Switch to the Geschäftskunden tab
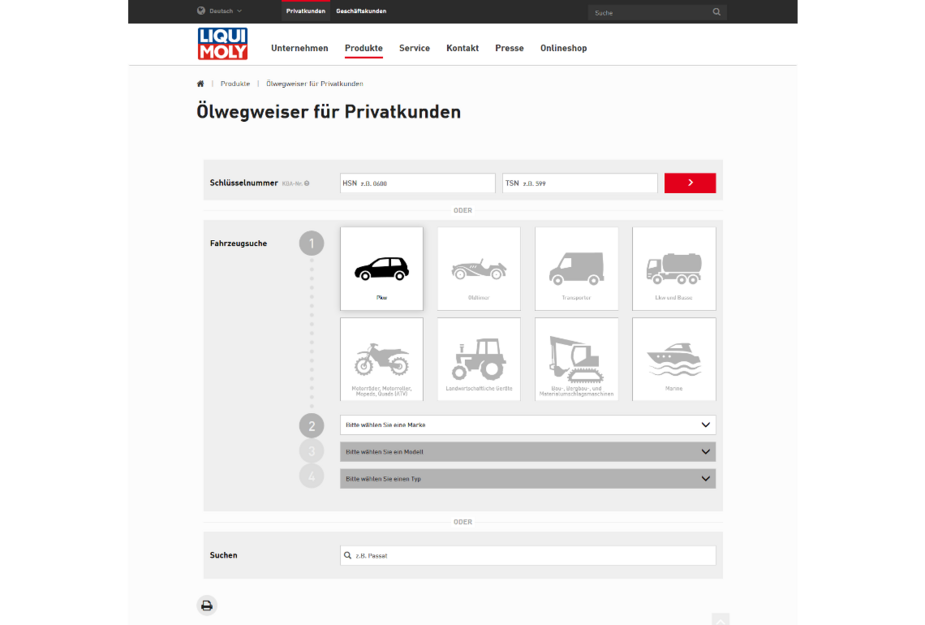Viewport: 925px width, 625px height. [x=361, y=11]
